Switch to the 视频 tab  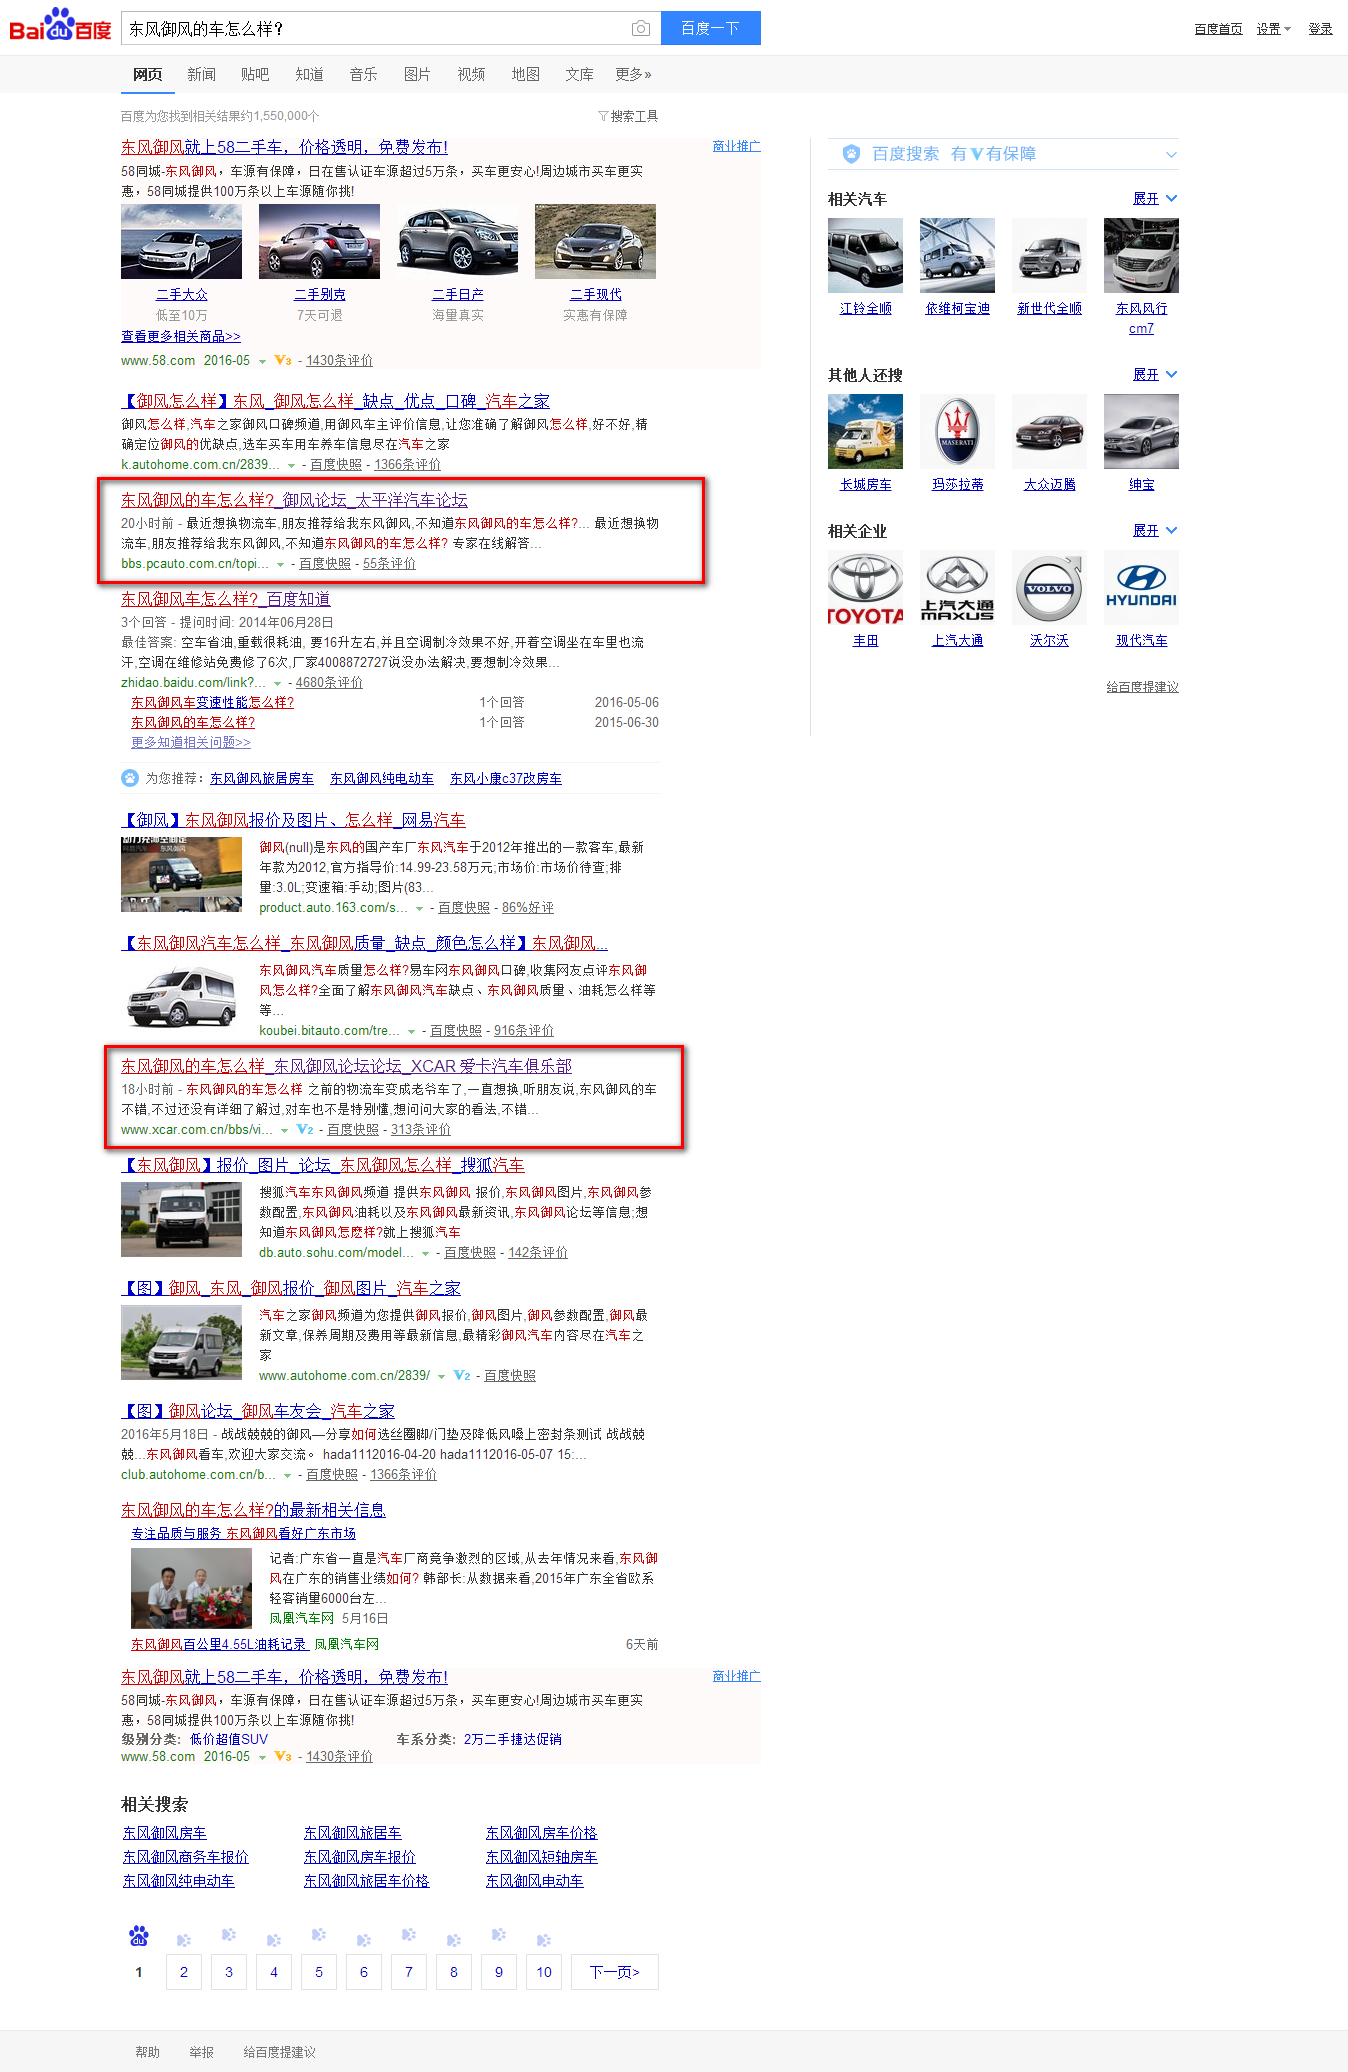(471, 75)
